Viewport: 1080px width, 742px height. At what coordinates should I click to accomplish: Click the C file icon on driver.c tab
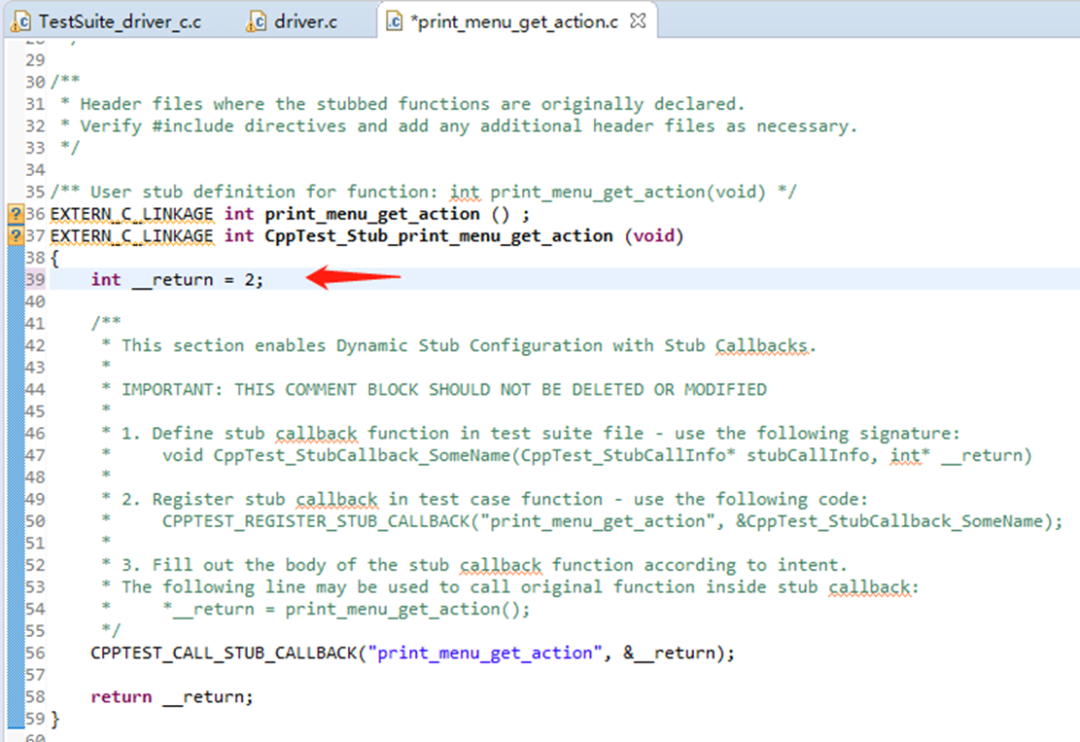258,21
